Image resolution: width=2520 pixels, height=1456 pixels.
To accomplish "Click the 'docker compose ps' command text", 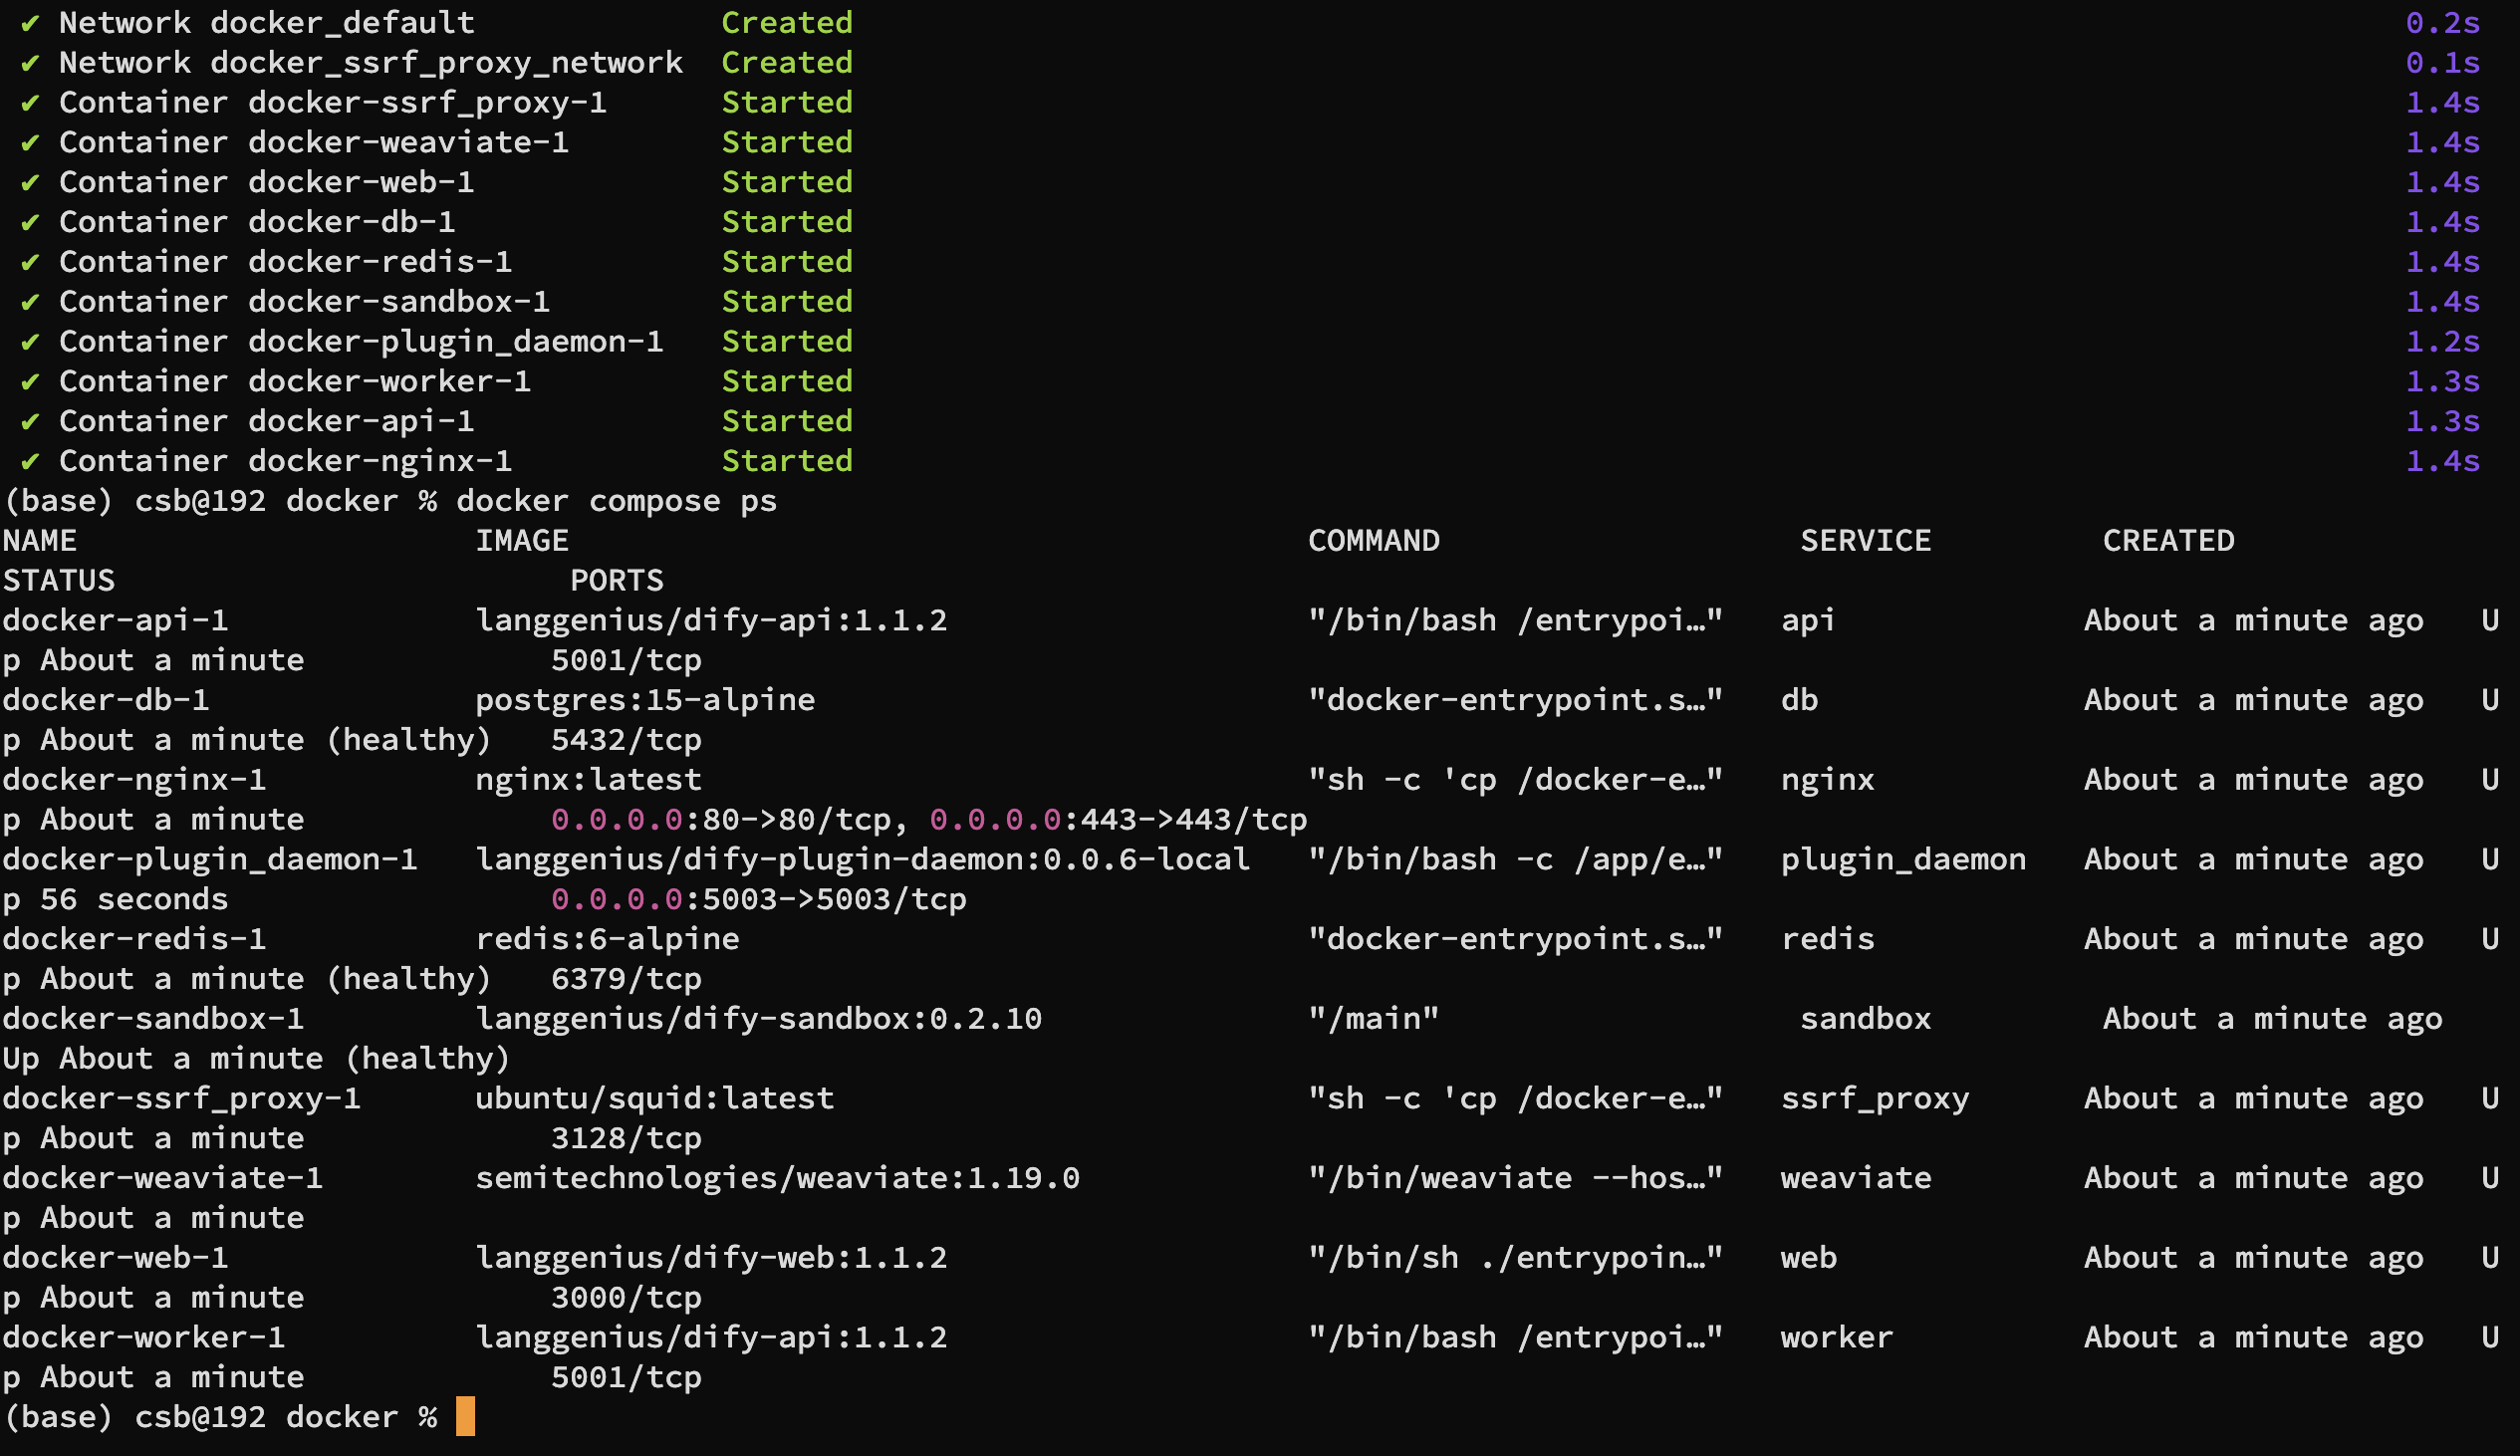I will (x=616, y=501).
